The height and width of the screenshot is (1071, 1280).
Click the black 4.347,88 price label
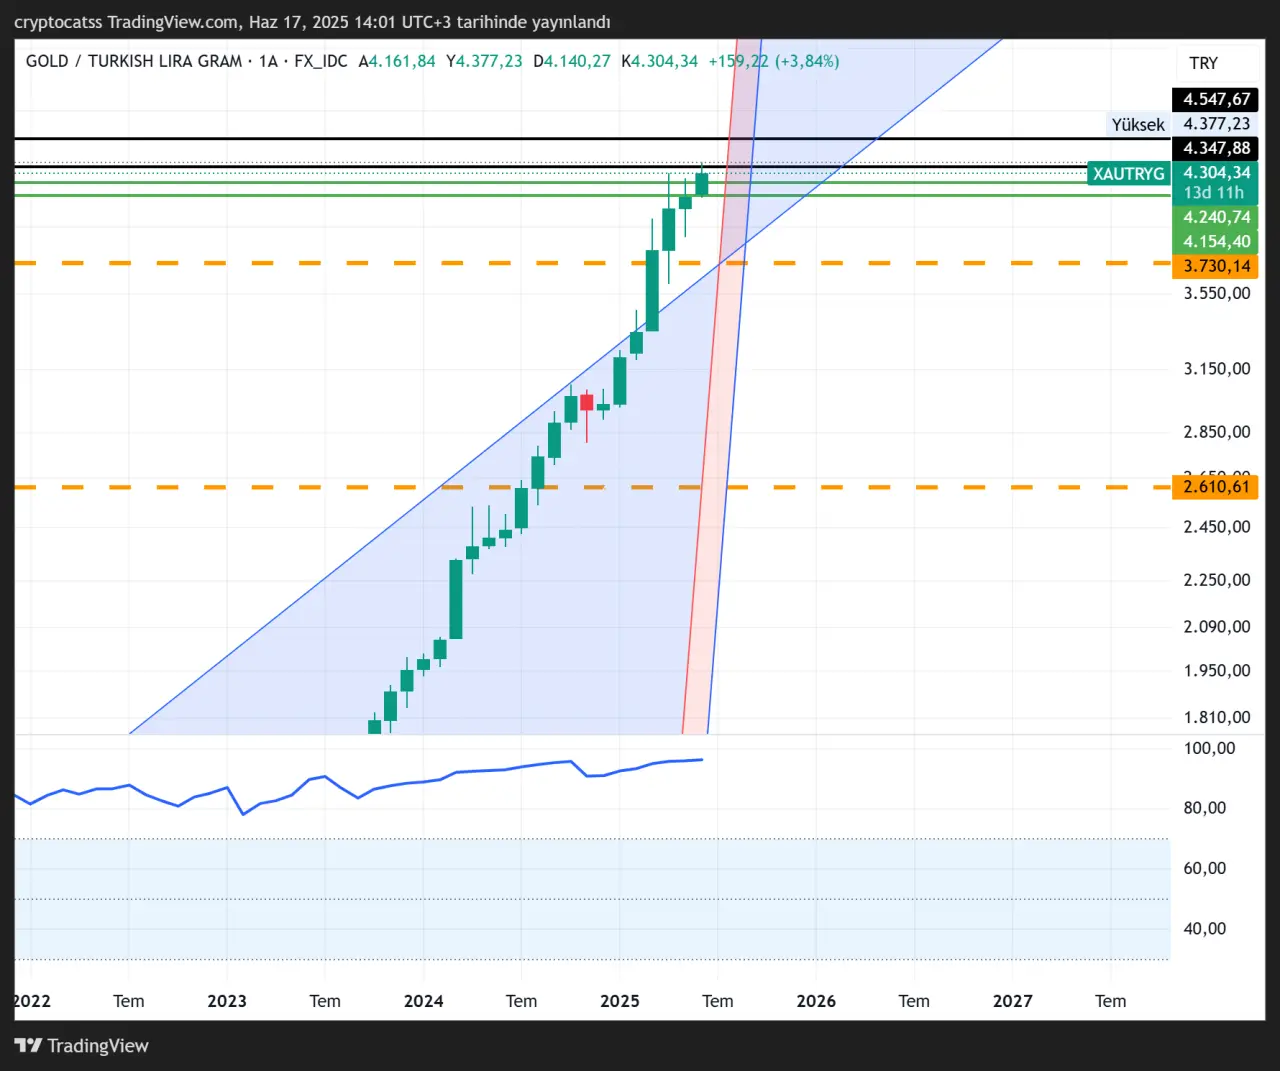[1216, 148]
